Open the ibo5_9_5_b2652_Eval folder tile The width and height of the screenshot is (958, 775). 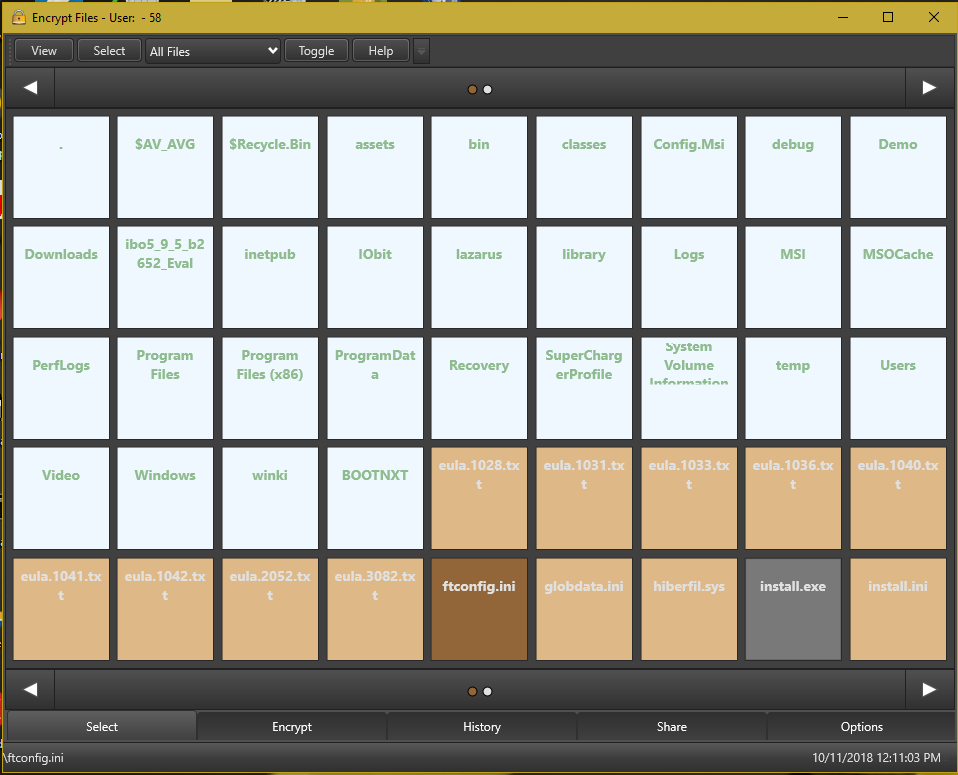(x=165, y=277)
